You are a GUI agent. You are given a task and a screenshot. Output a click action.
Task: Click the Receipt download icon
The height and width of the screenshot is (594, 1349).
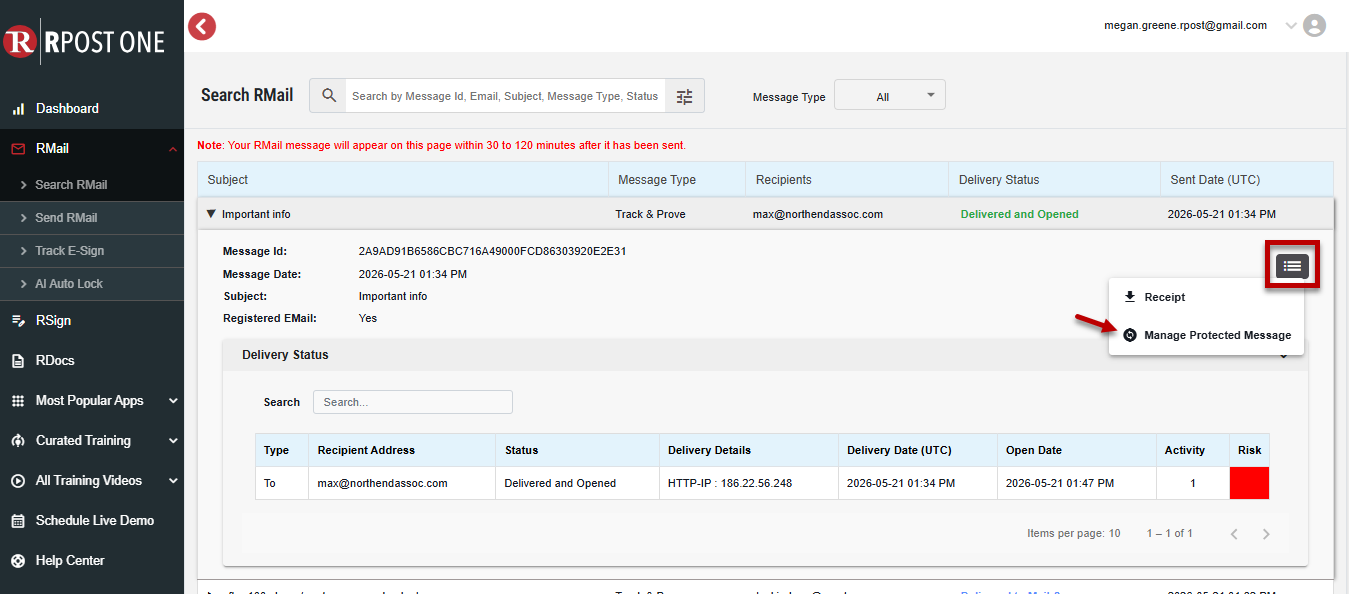coord(1130,297)
